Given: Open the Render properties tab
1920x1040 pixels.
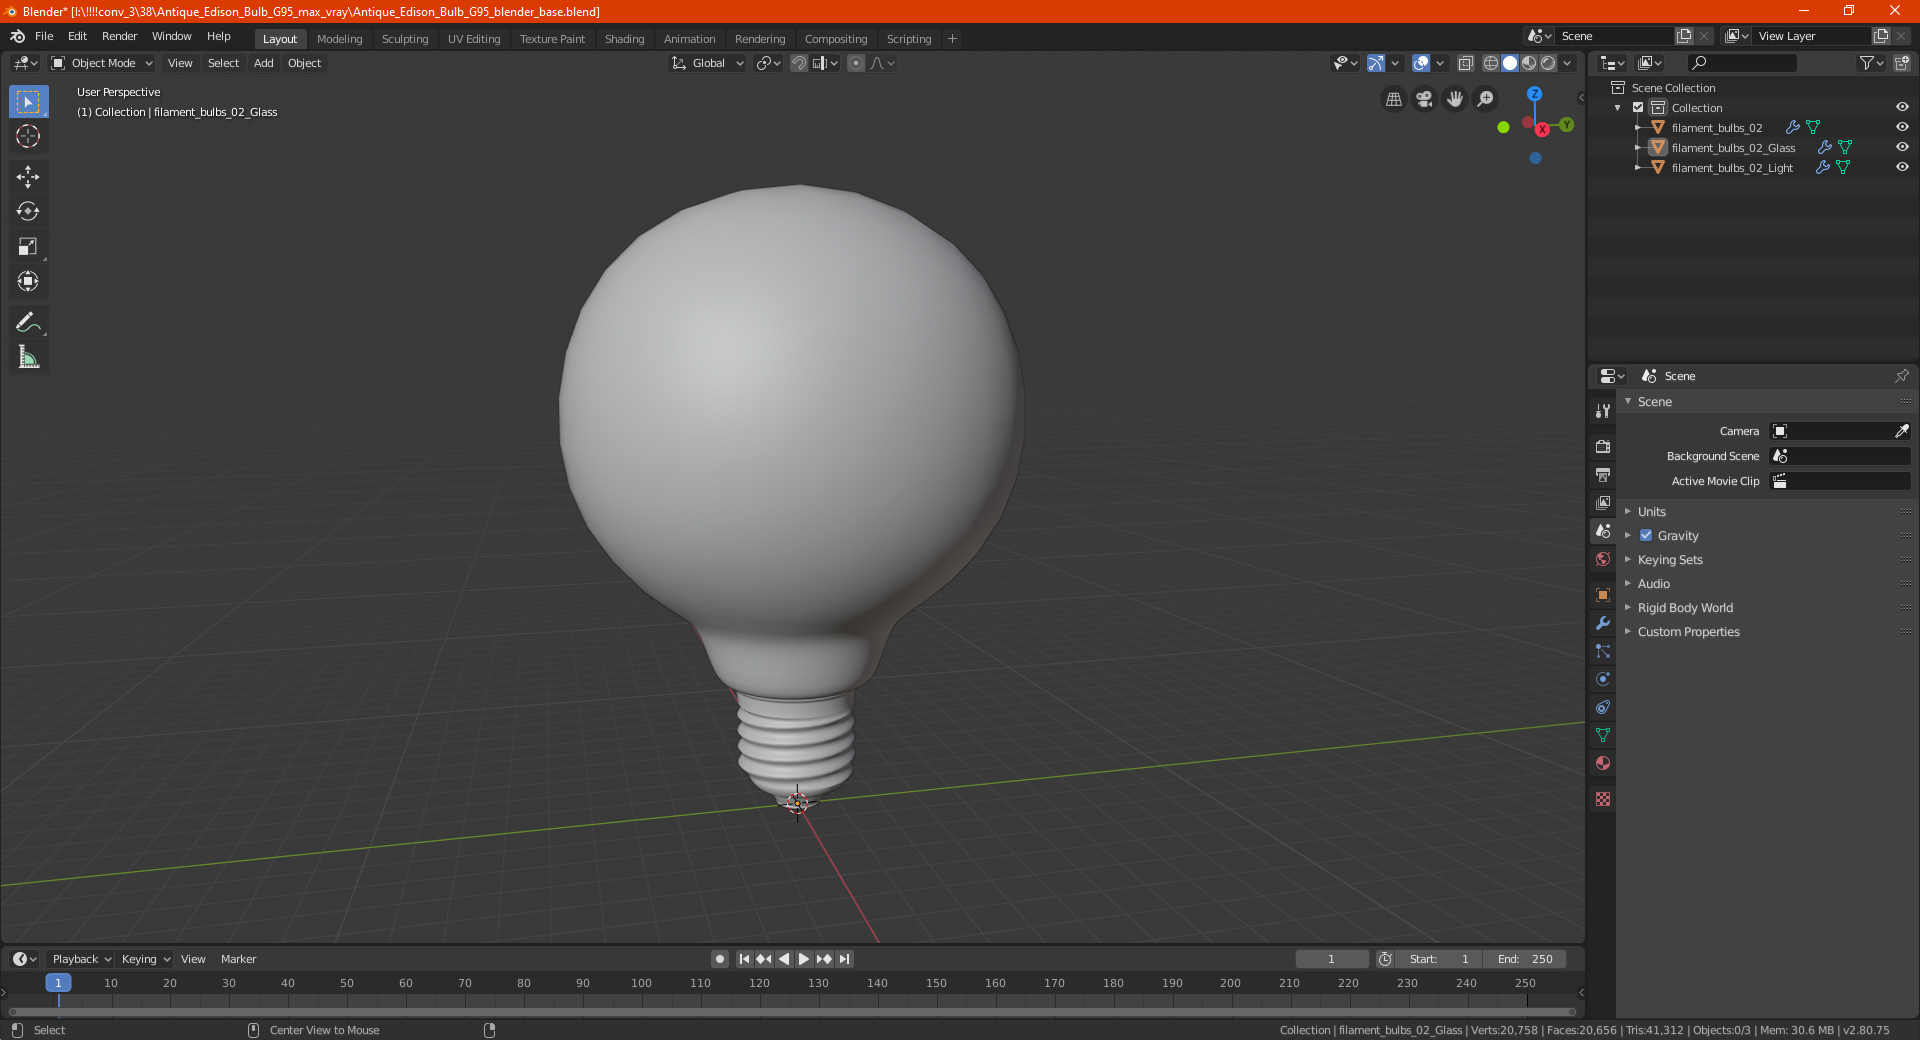Looking at the screenshot, I should pyautogui.click(x=1603, y=446).
